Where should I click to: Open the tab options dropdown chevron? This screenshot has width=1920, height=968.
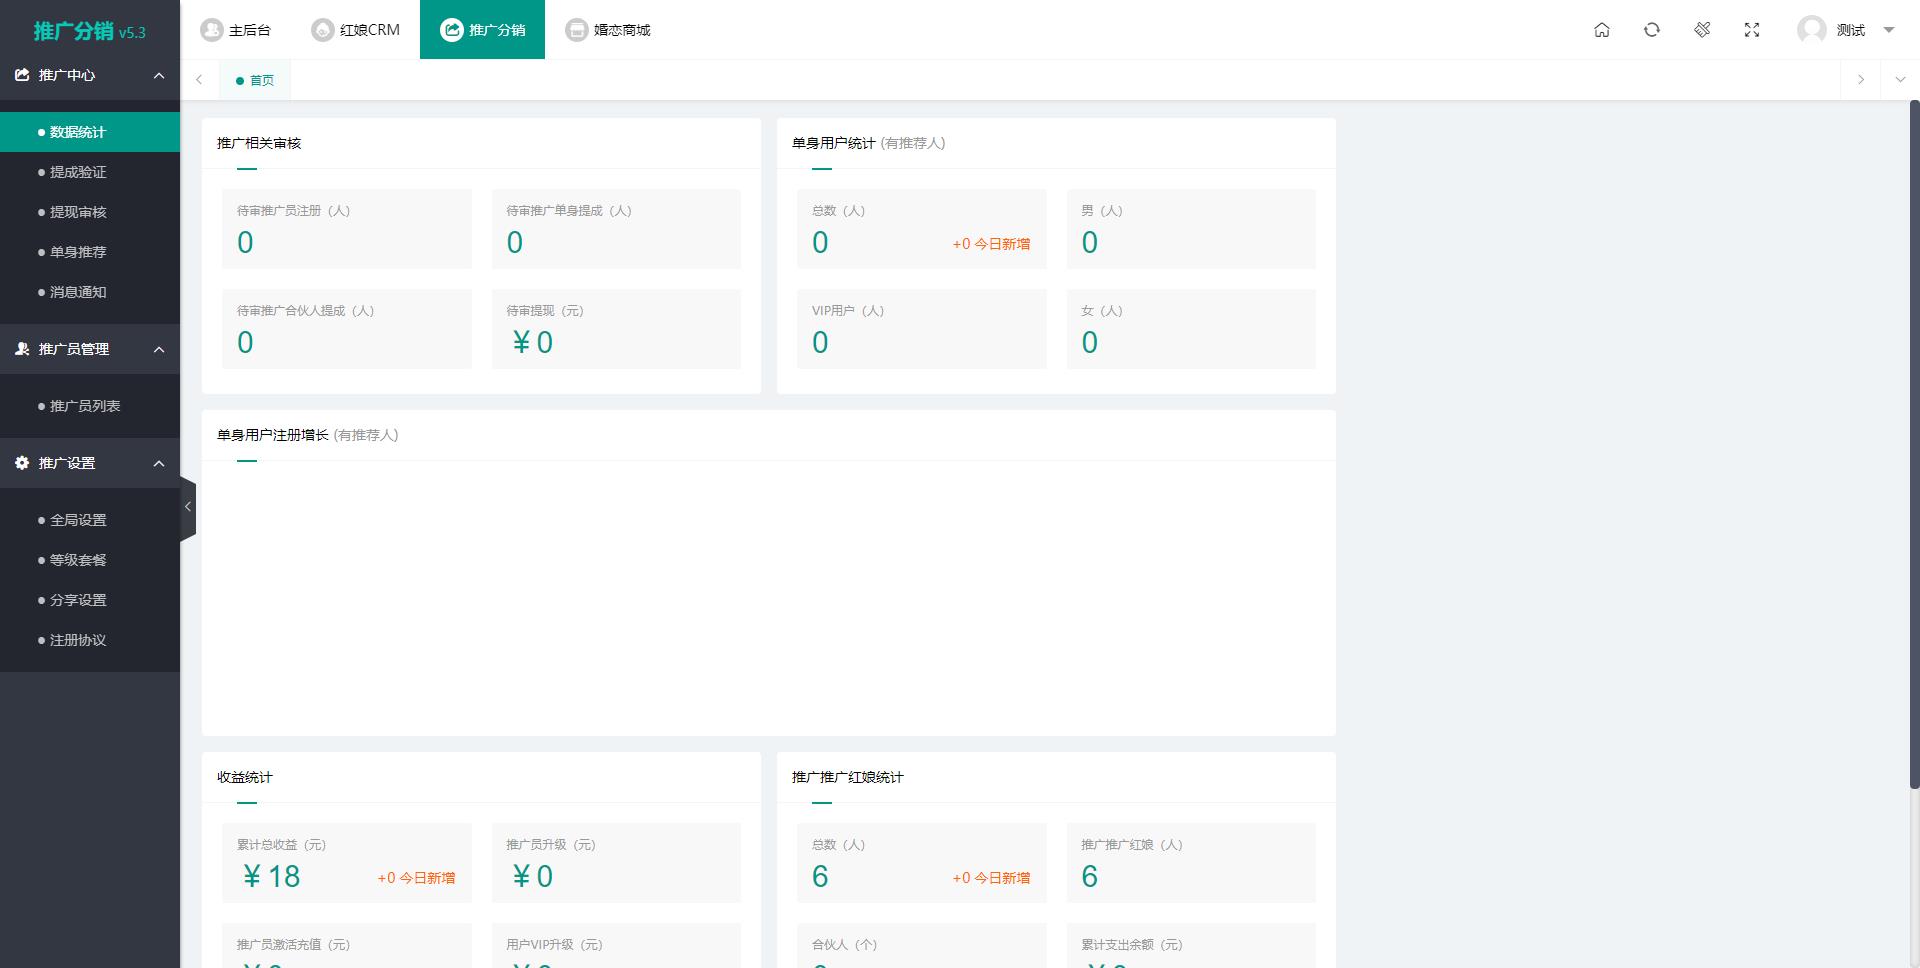[1900, 80]
